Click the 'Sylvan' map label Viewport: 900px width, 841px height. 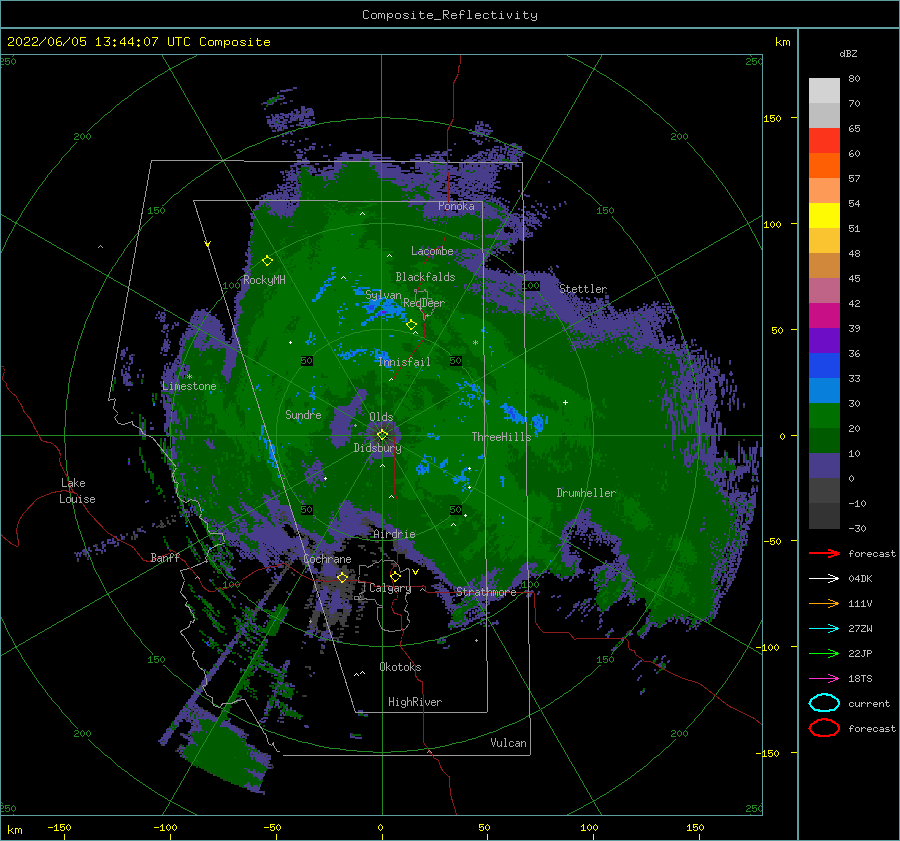point(383,295)
